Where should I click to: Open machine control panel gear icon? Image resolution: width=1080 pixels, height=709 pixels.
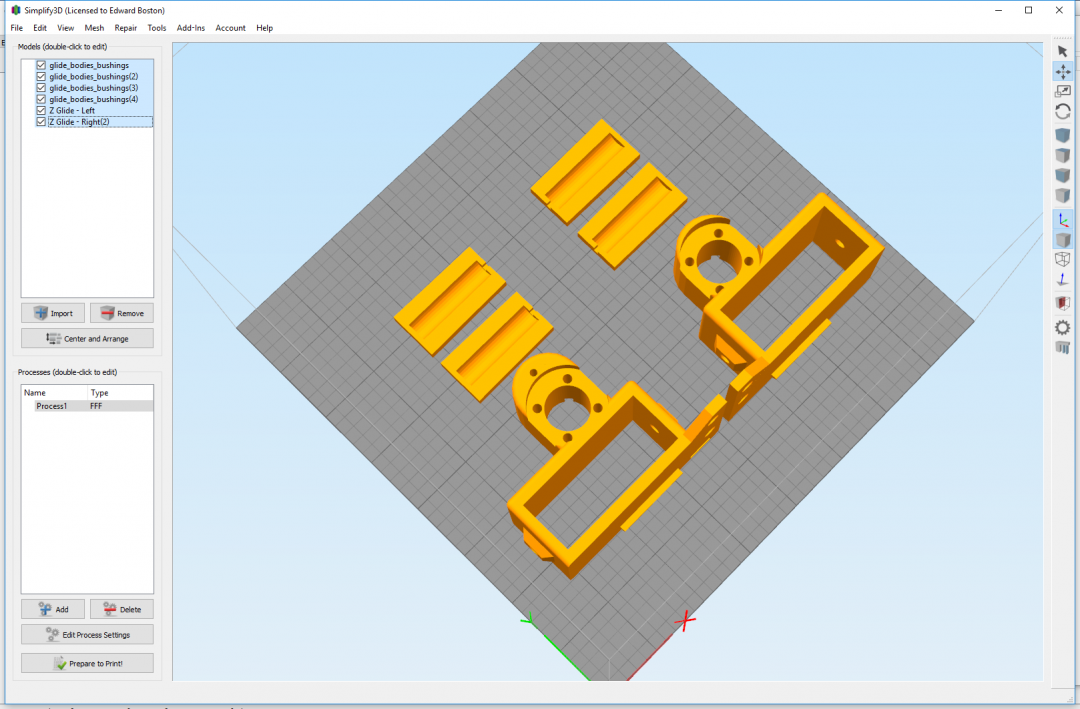click(x=1063, y=327)
